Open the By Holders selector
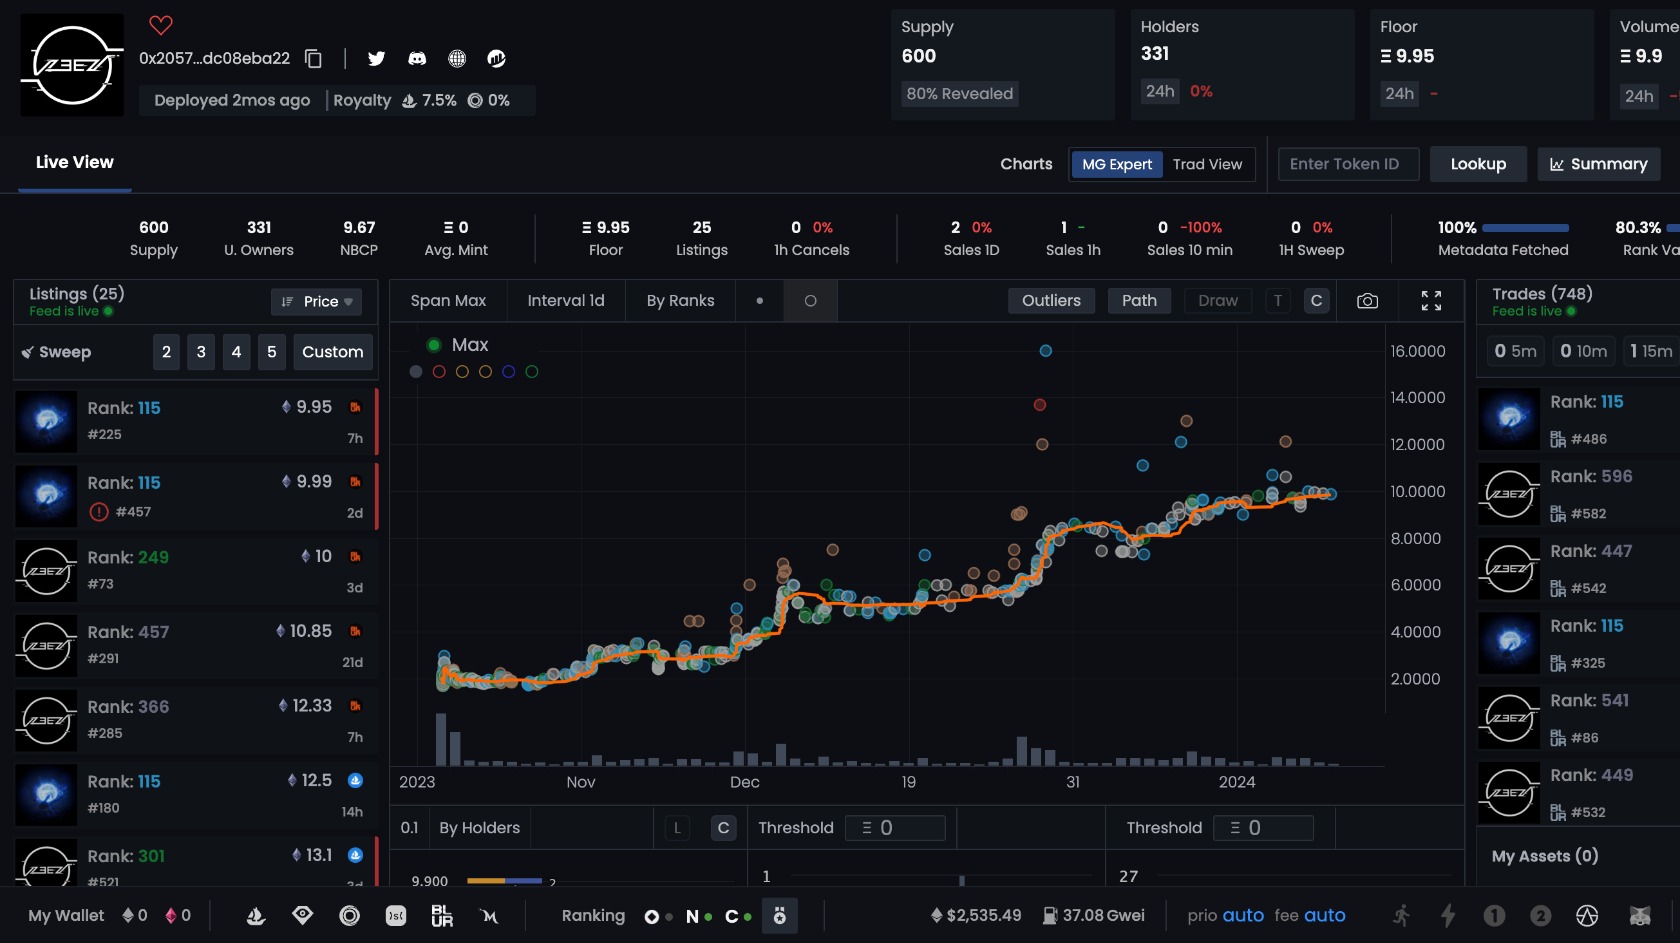 tap(479, 828)
